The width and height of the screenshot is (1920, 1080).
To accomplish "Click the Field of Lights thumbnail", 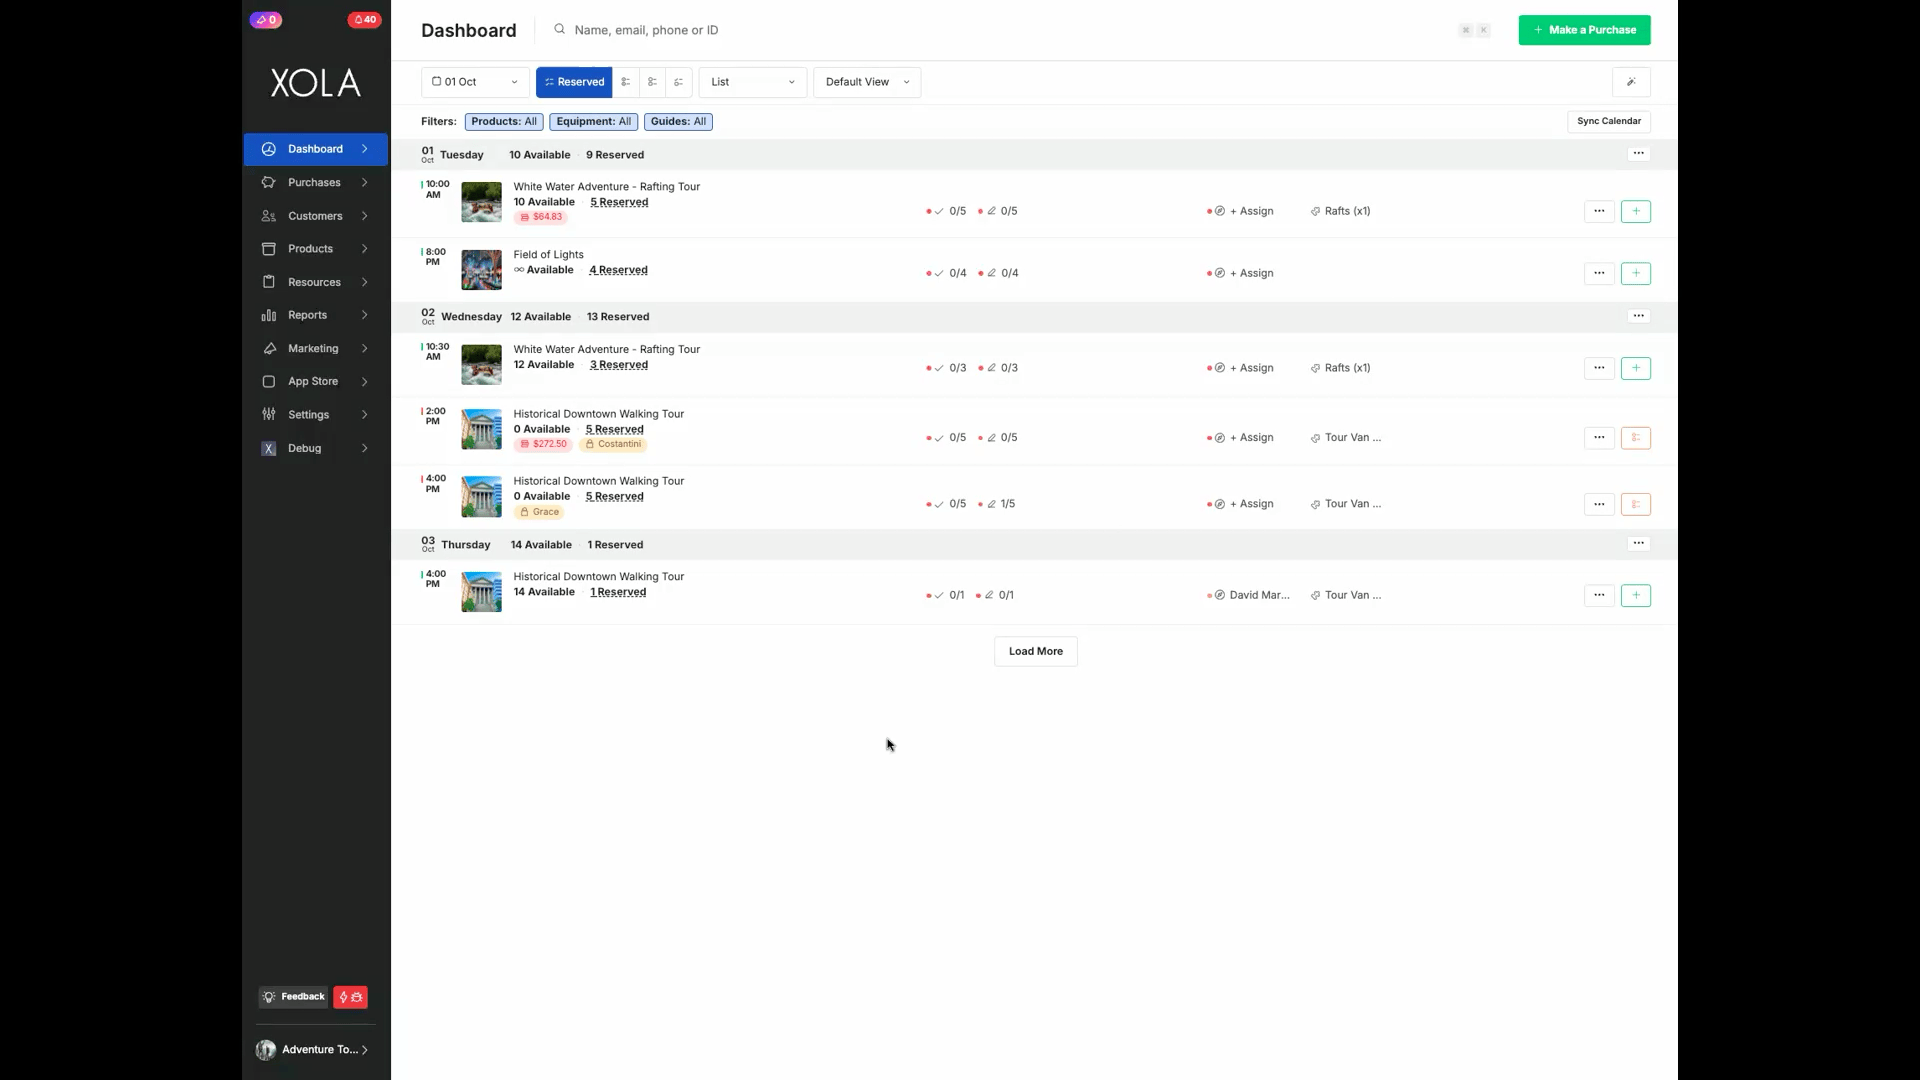I will 481,270.
